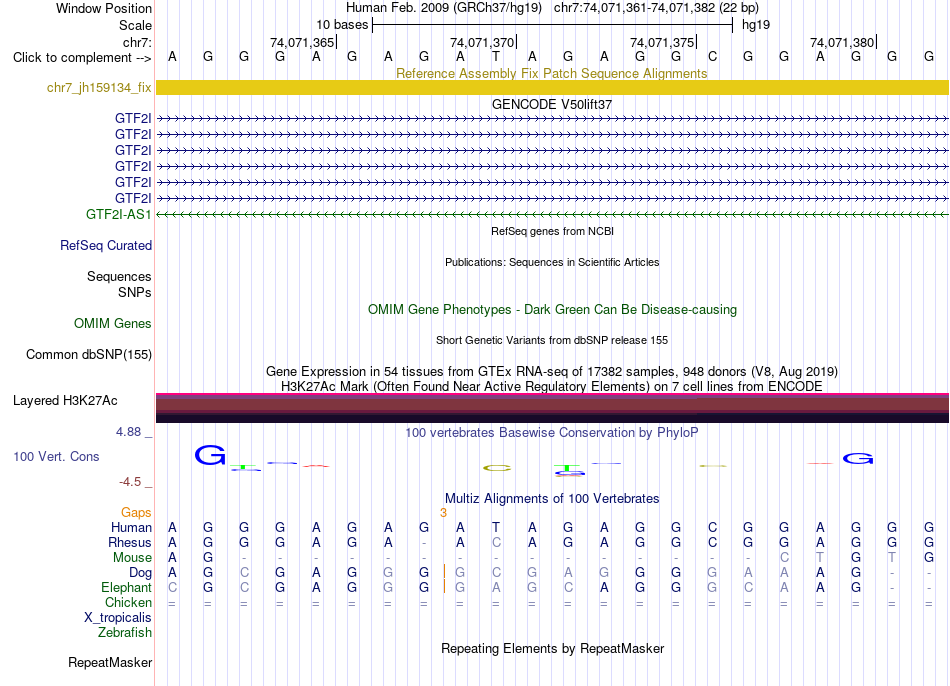Screen dimensions: 950x686
Task: Click the layered H3K27Ac signal band
Action: pyautogui.click(x=552, y=408)
